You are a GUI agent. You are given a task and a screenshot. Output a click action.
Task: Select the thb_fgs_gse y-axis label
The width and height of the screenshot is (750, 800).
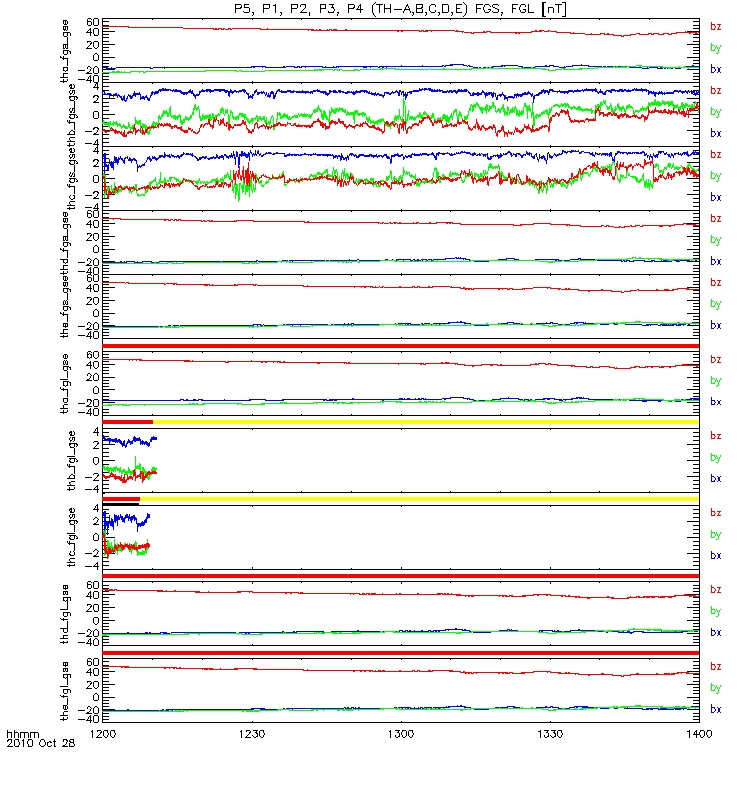click(x=71, y=115)
